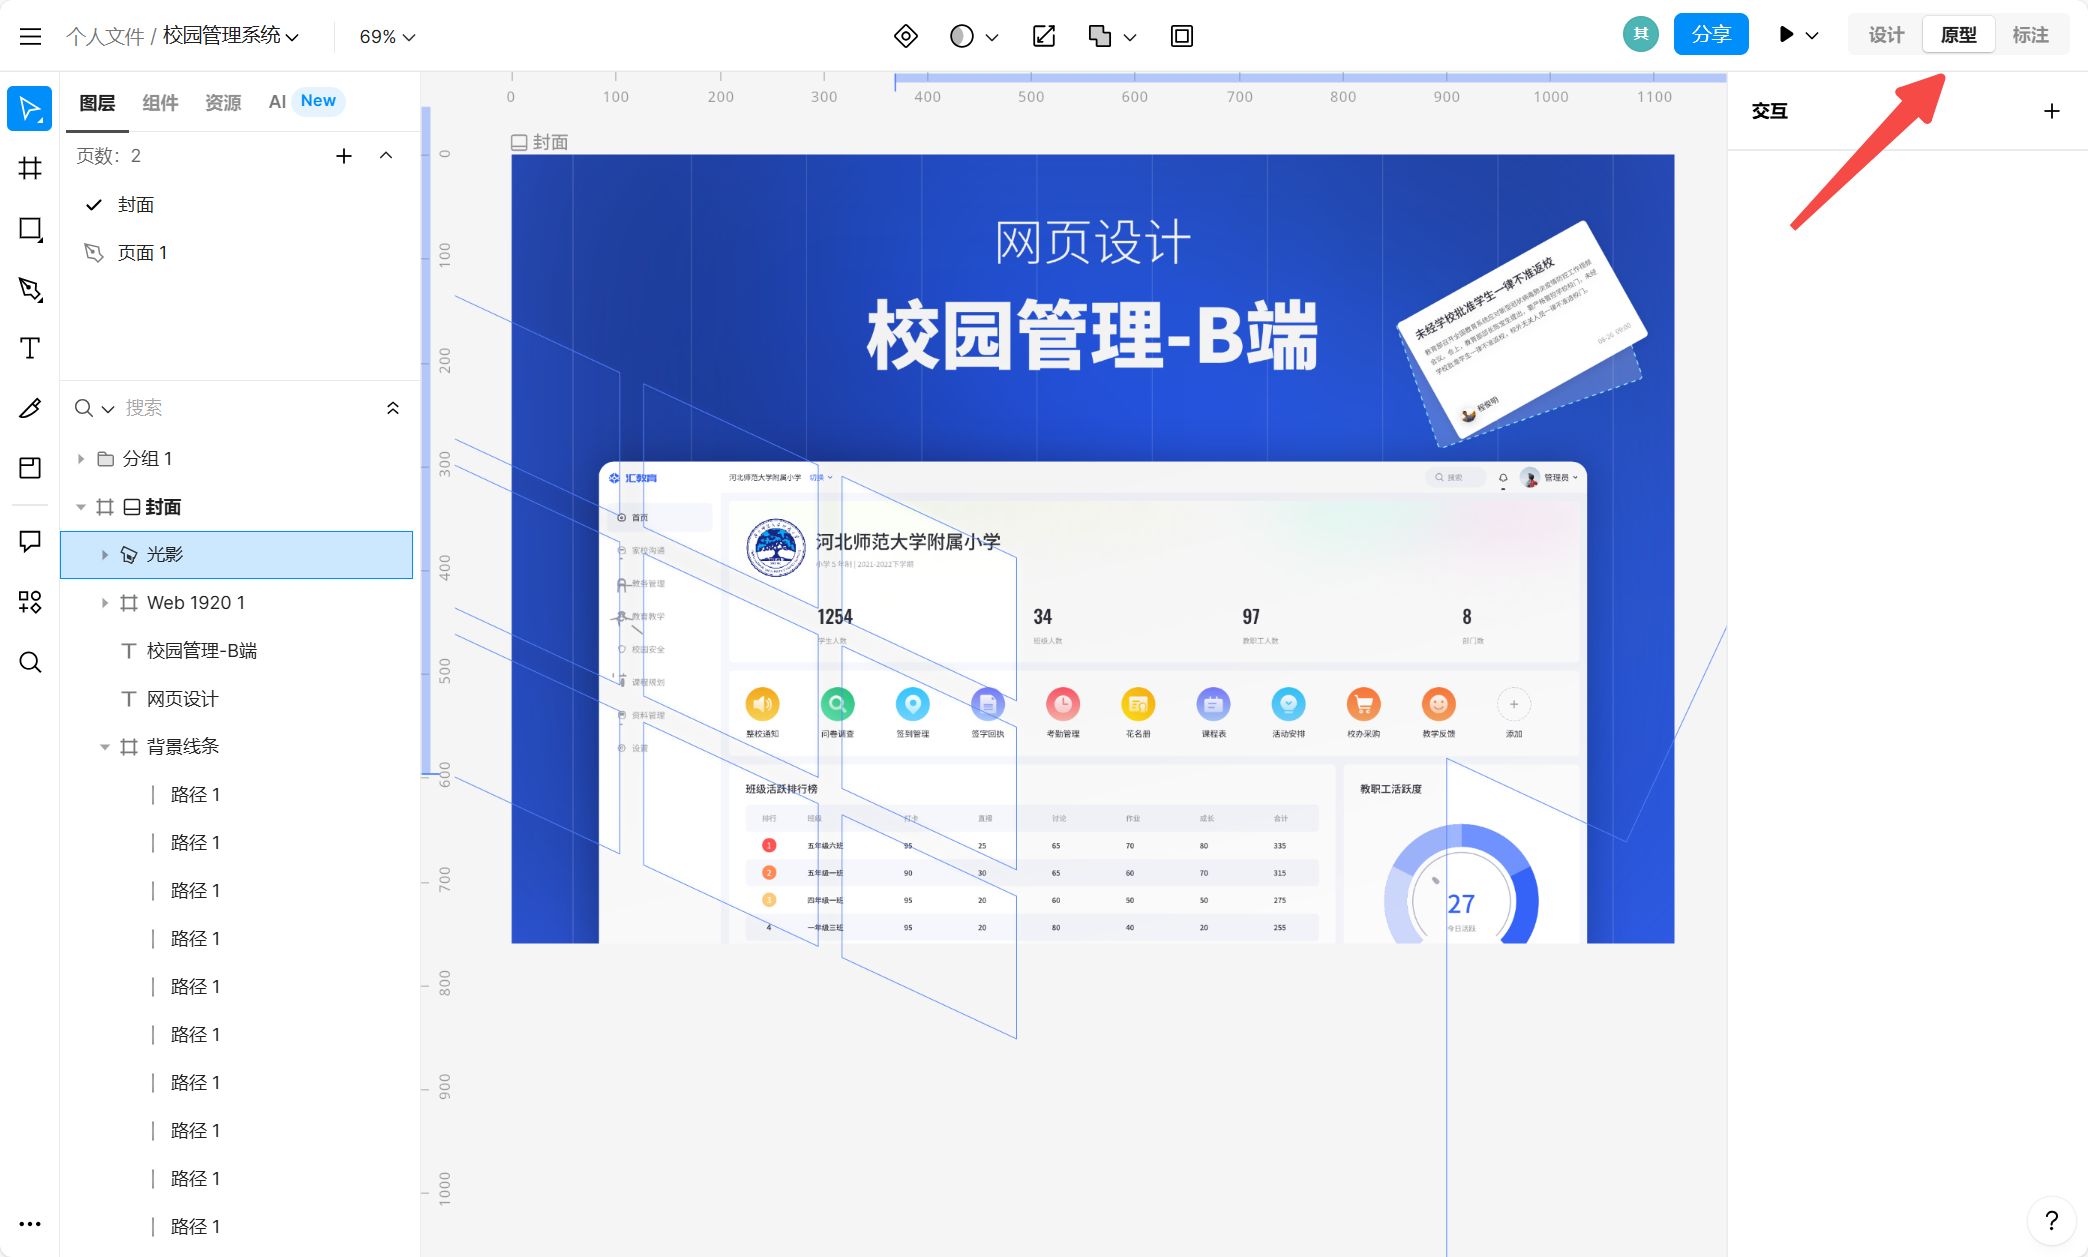Select the frame/artboard tool icon
This screenshot has height=1257, width=2088.
(x=30, y=168)
